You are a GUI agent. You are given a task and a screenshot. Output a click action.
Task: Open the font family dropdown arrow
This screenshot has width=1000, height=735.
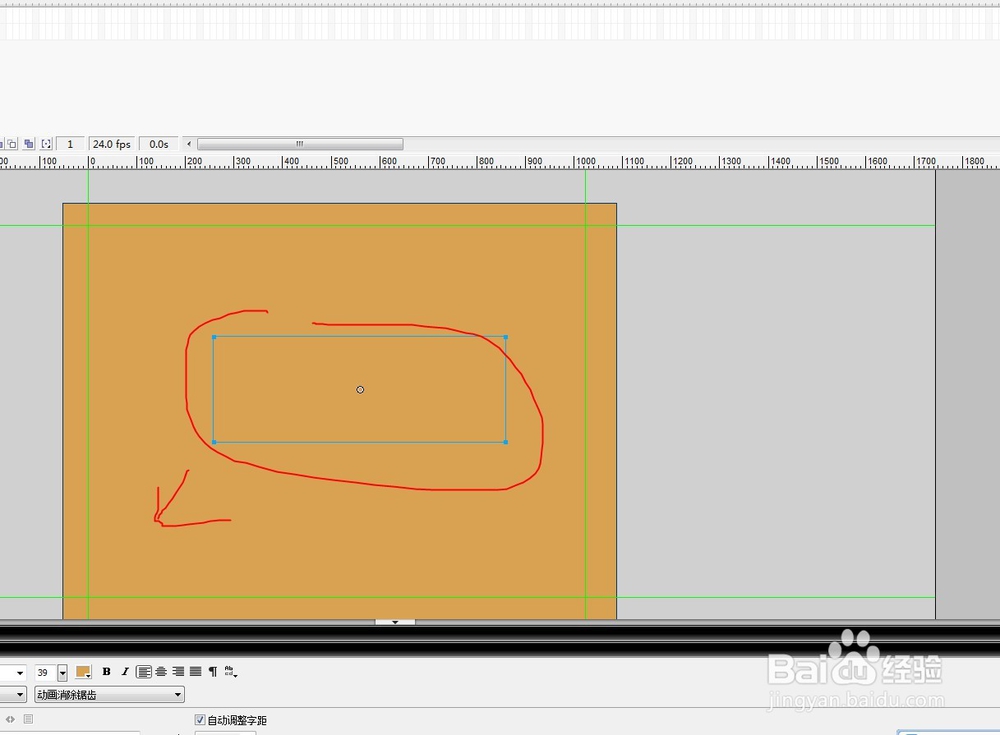pos(20,672)
